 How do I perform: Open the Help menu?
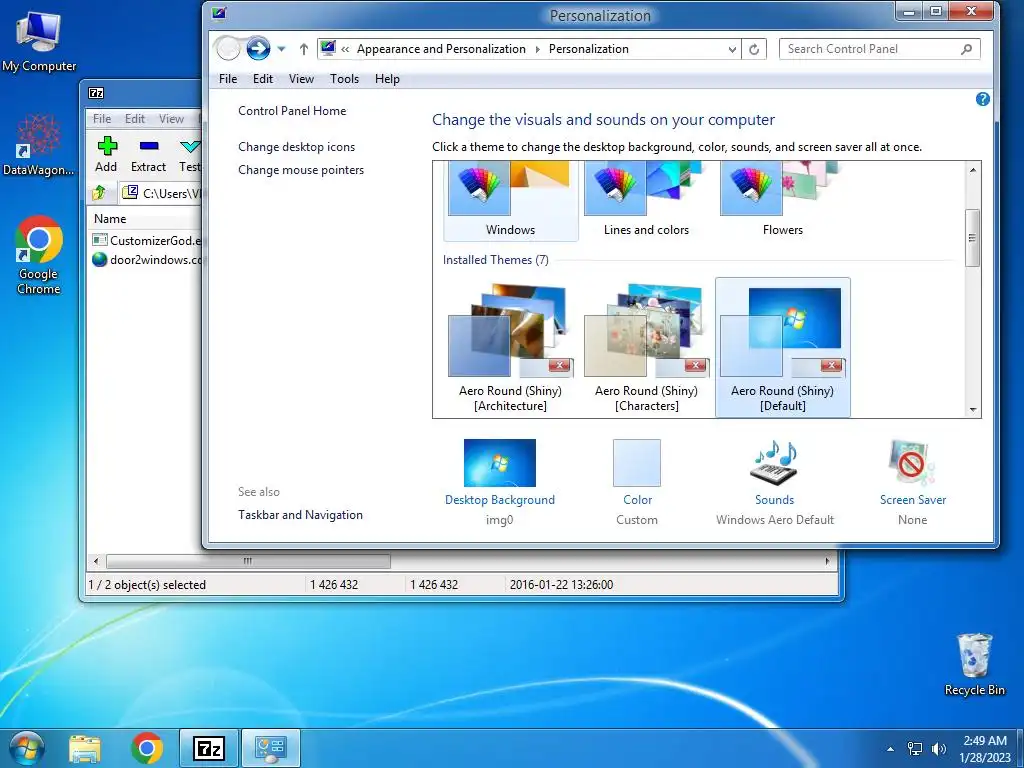(x=387, y=79)
